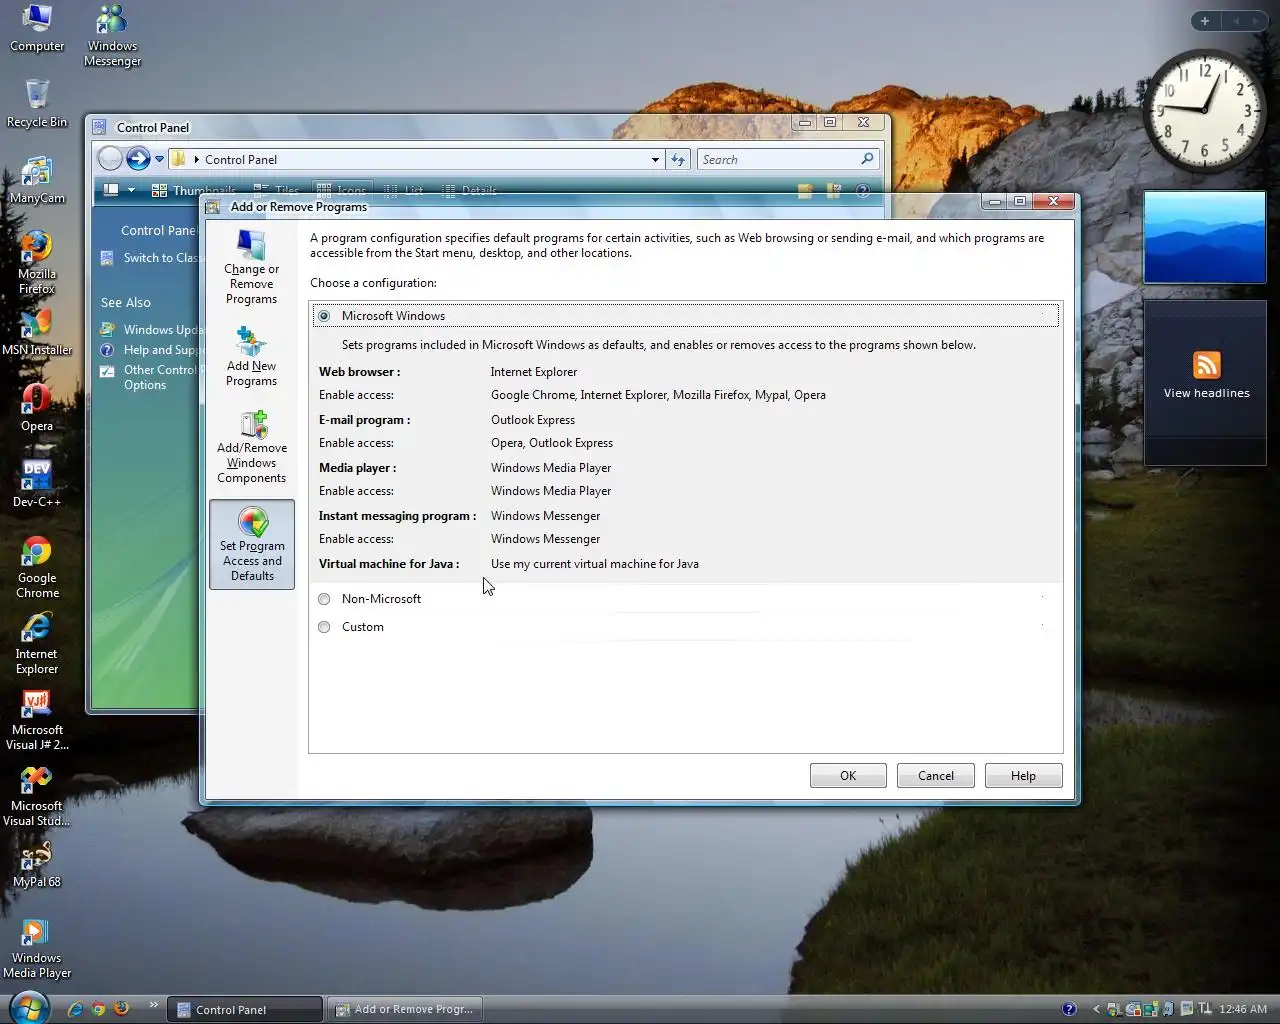The image size is (1280, 1024).
Task: Open views dropdown arrow in Control Panel toolbar
Action: [x=131, y=190]
